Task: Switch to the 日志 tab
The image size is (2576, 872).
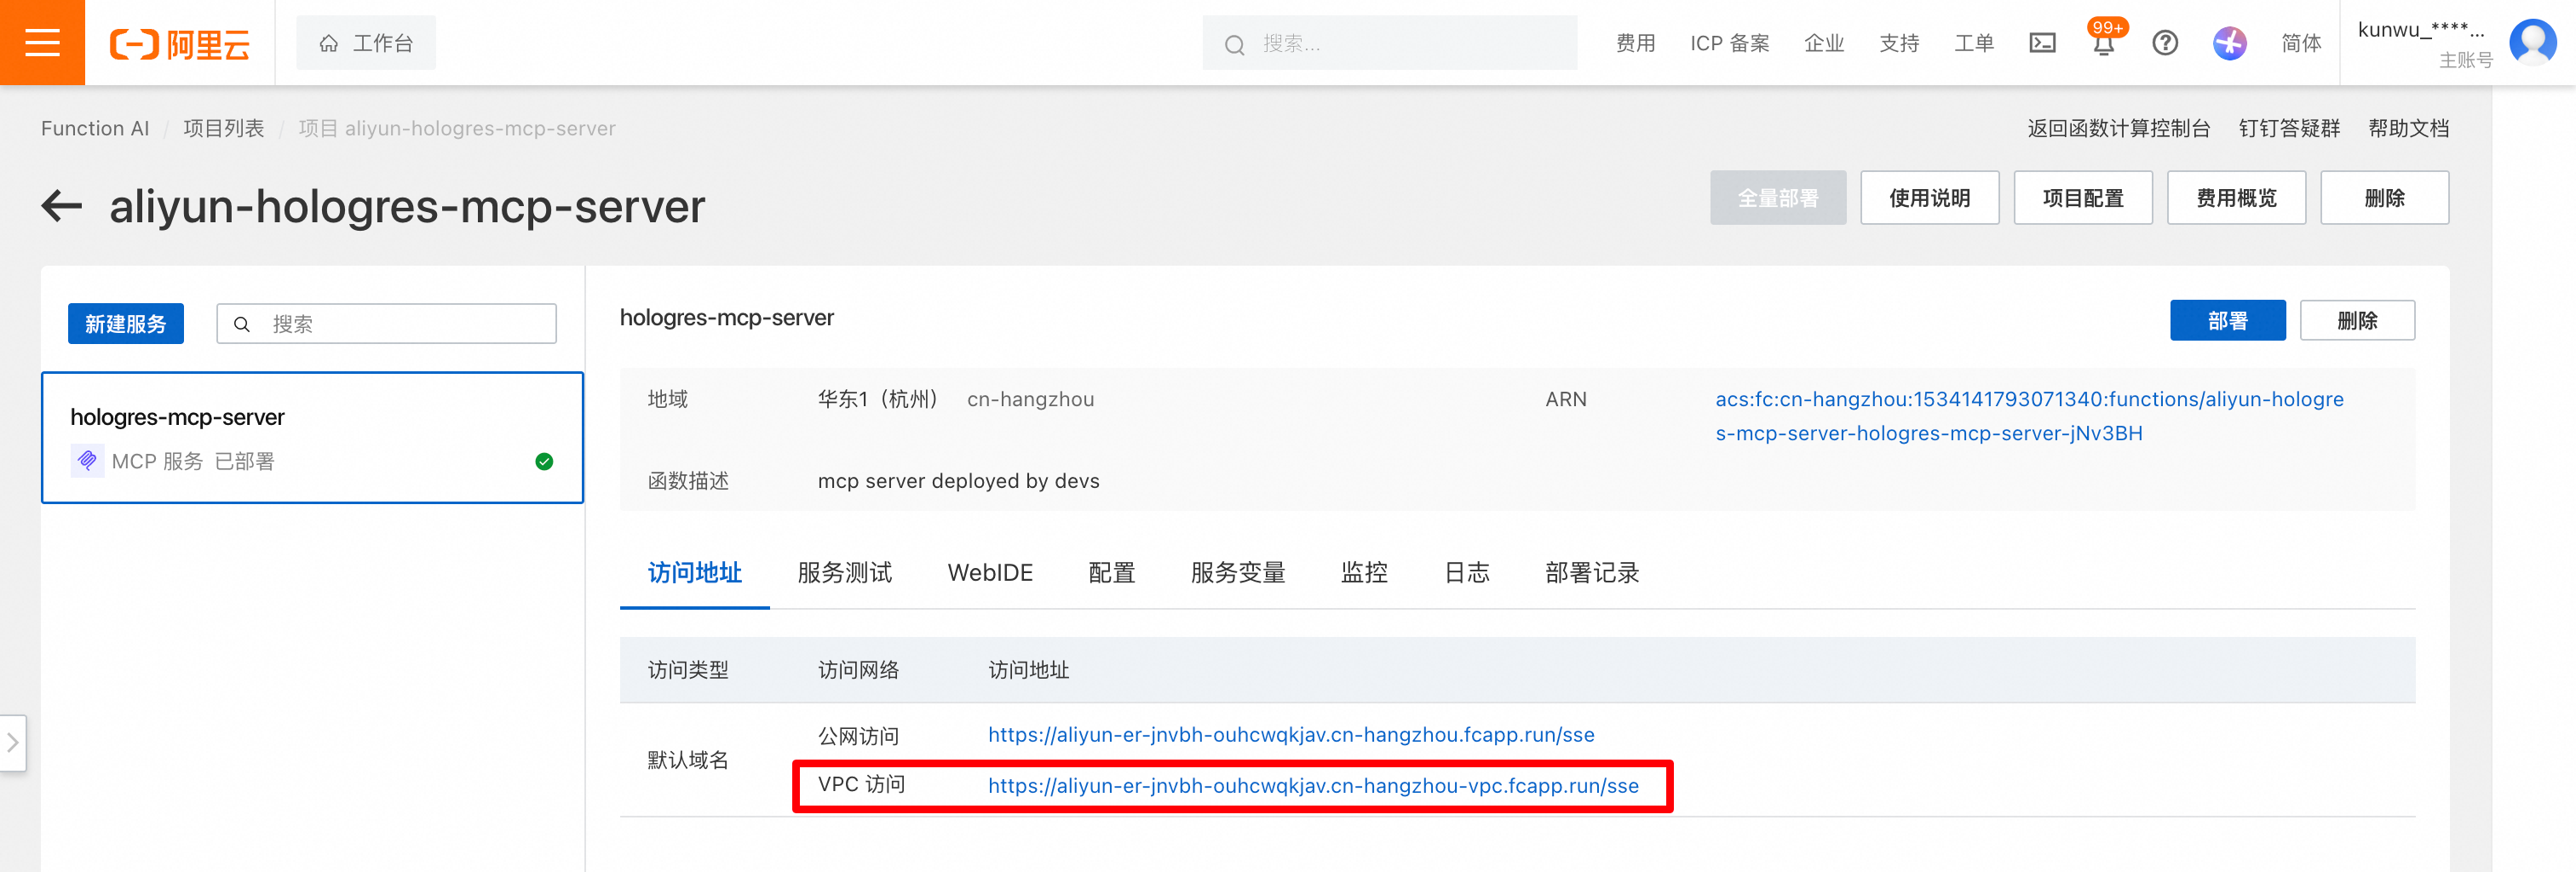Action: point(1466,572)
